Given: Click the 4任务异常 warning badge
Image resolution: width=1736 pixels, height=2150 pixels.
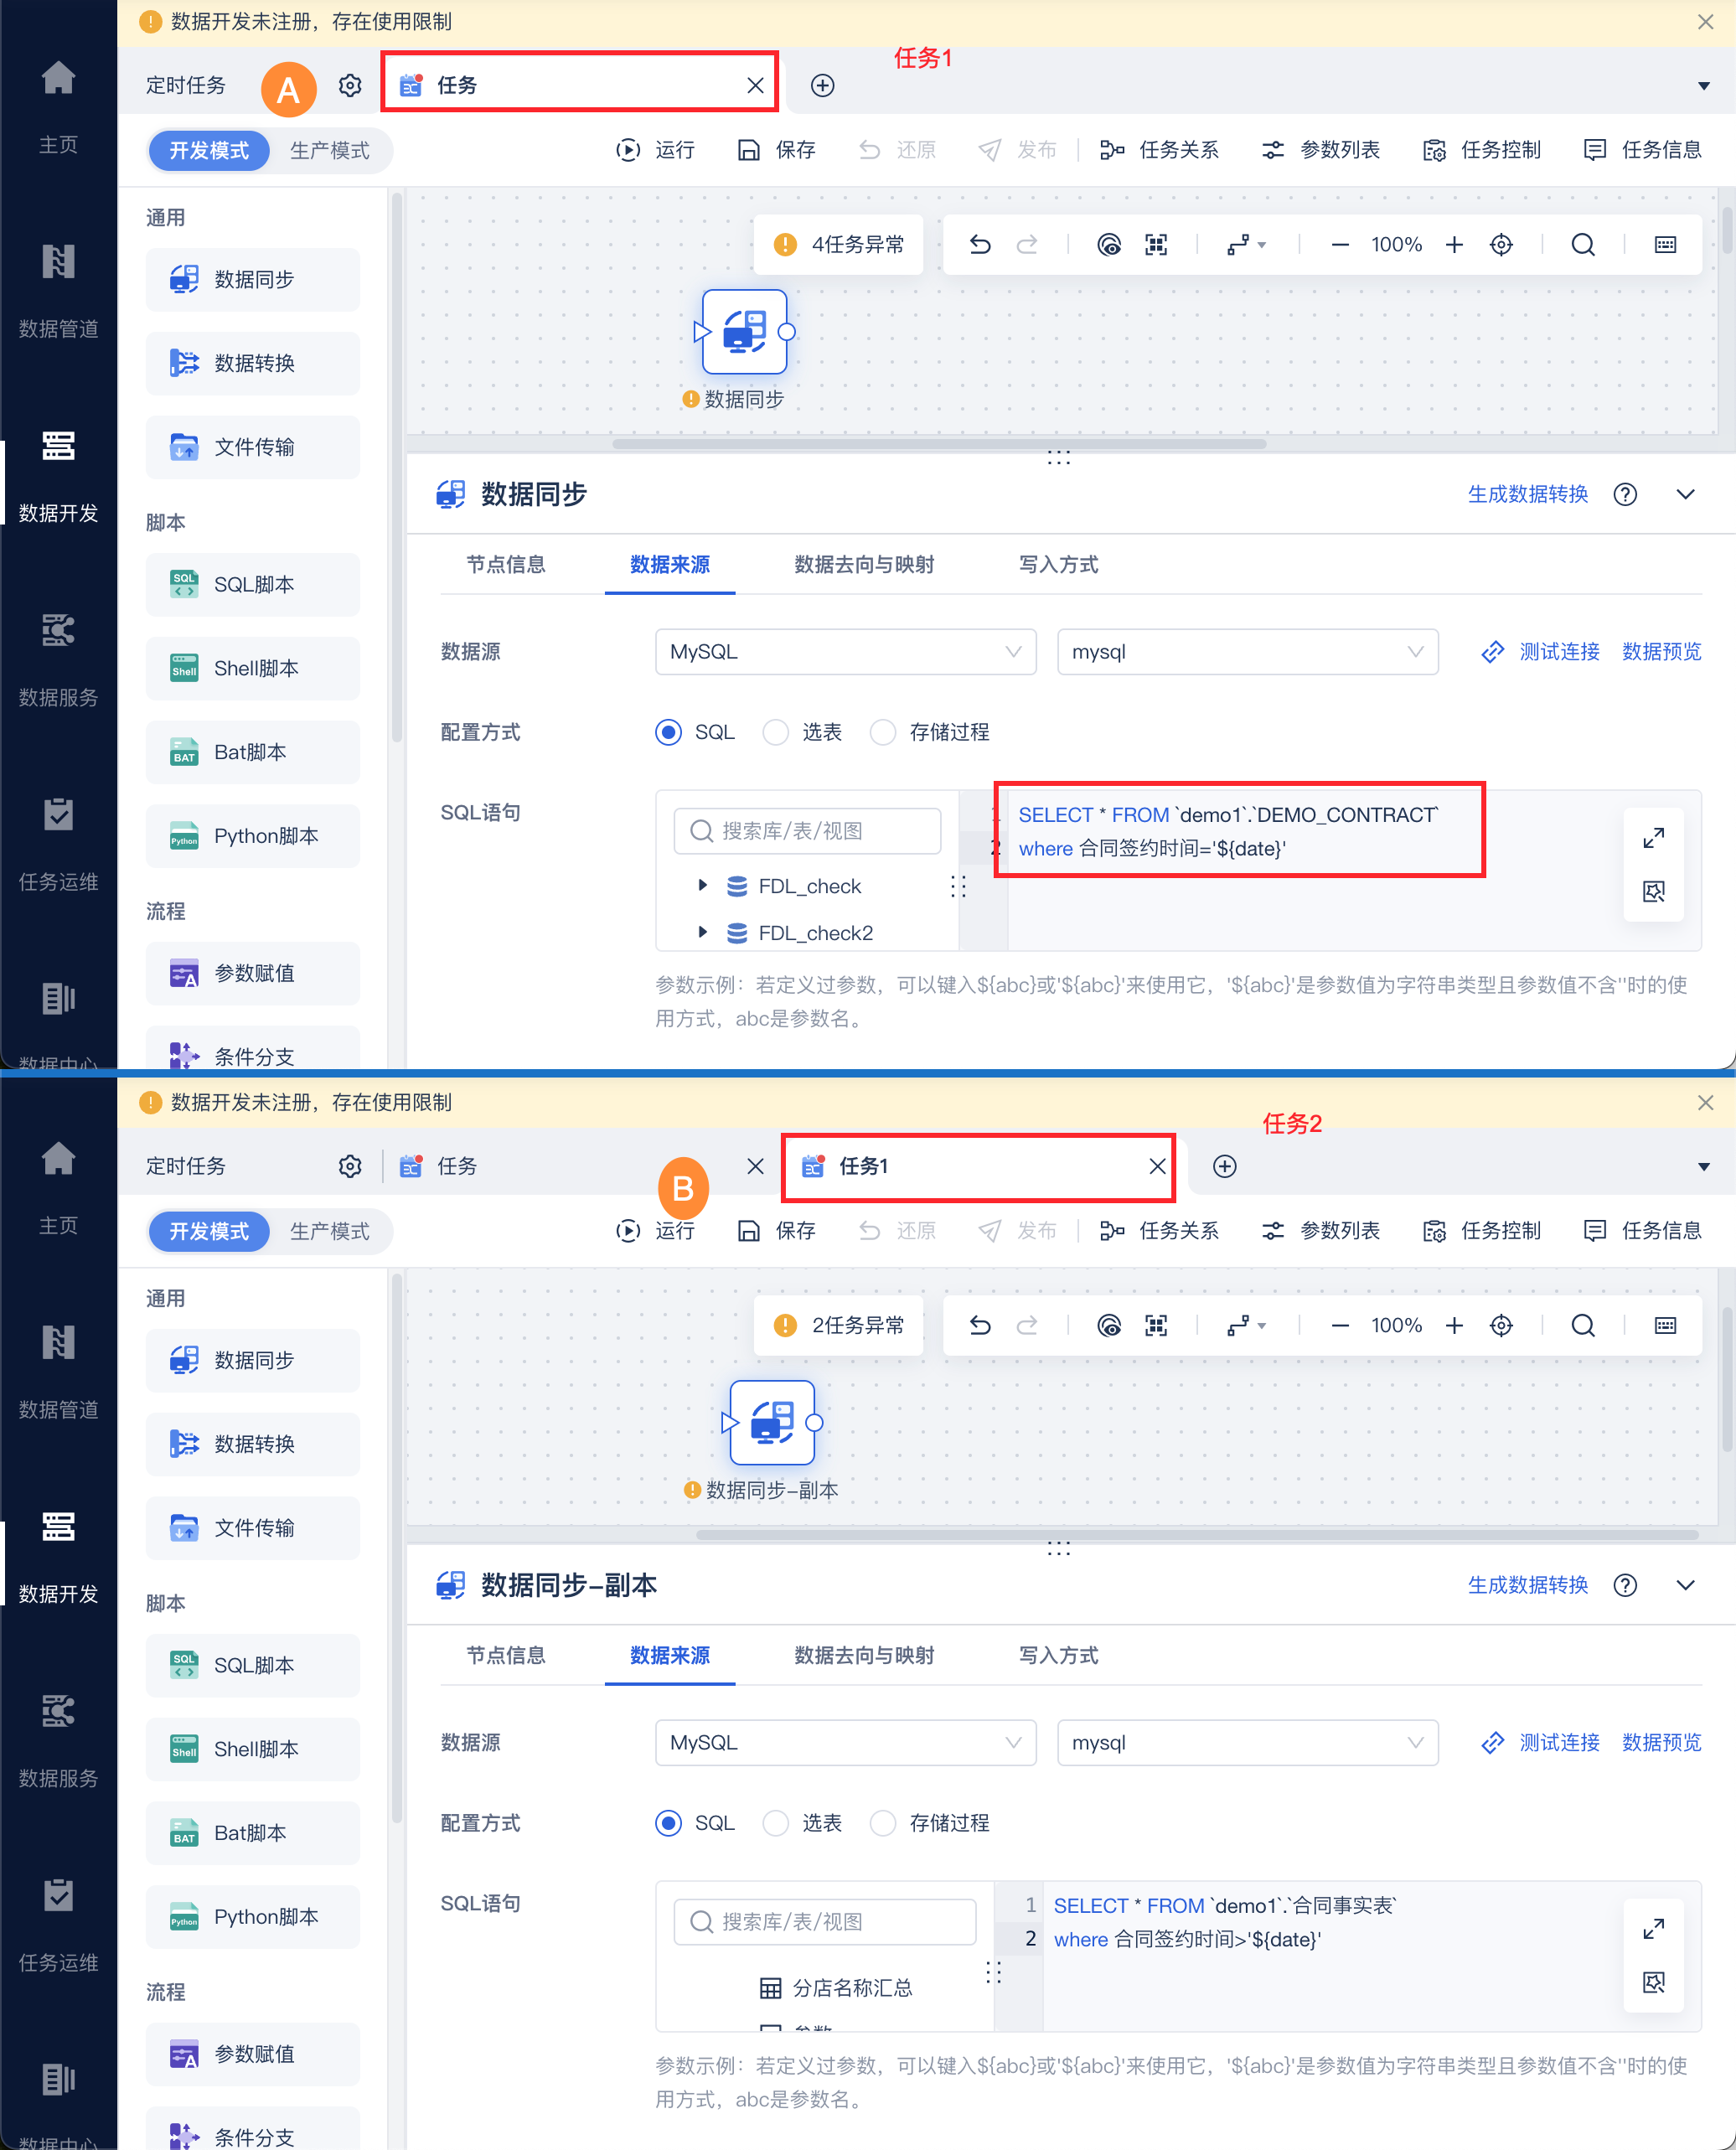Looking at the screenshot, I should [838, 245].
